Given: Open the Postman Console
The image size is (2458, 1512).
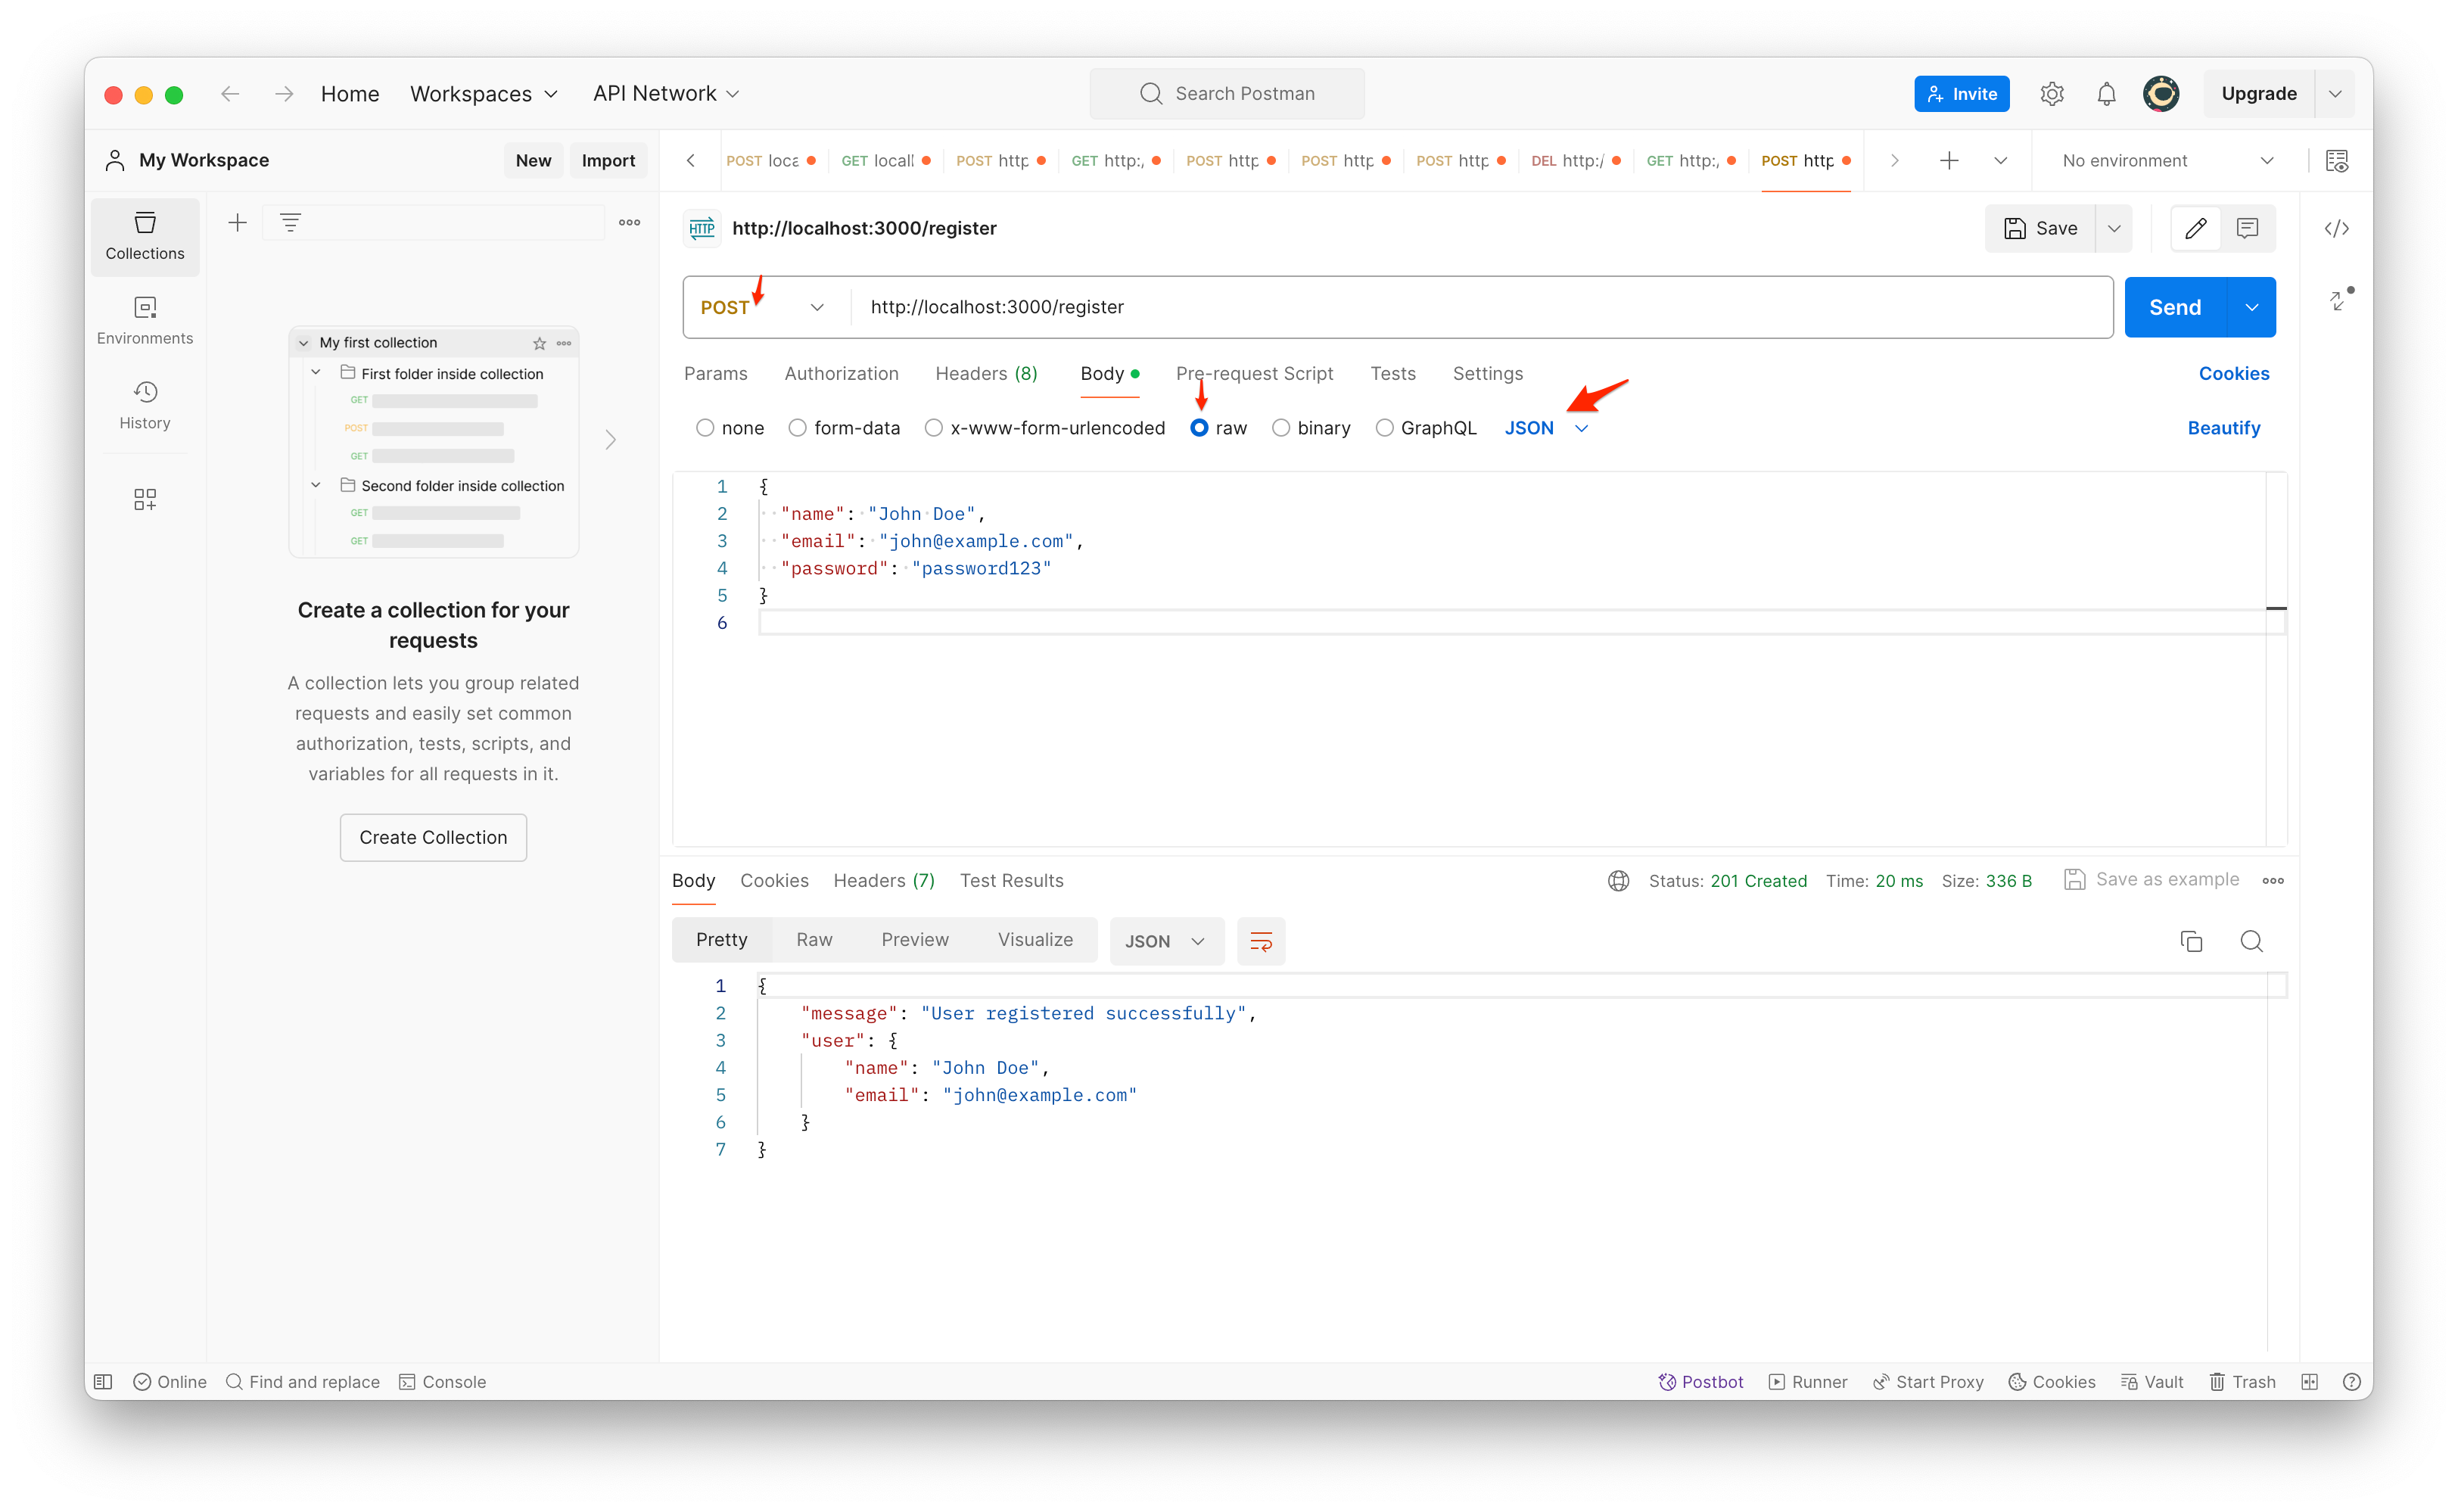Looking at the screenshot, I should tap(443, 1381).
